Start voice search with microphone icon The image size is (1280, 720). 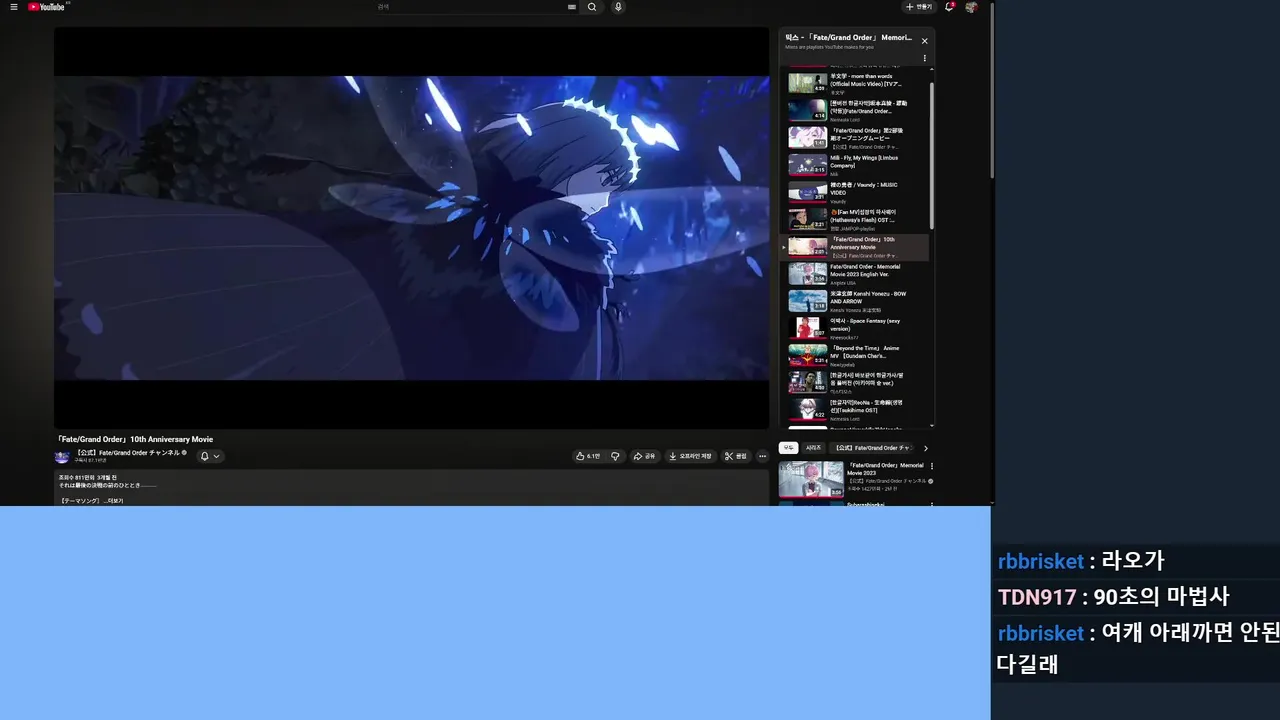pyautogui.click(x=618, y=7)
